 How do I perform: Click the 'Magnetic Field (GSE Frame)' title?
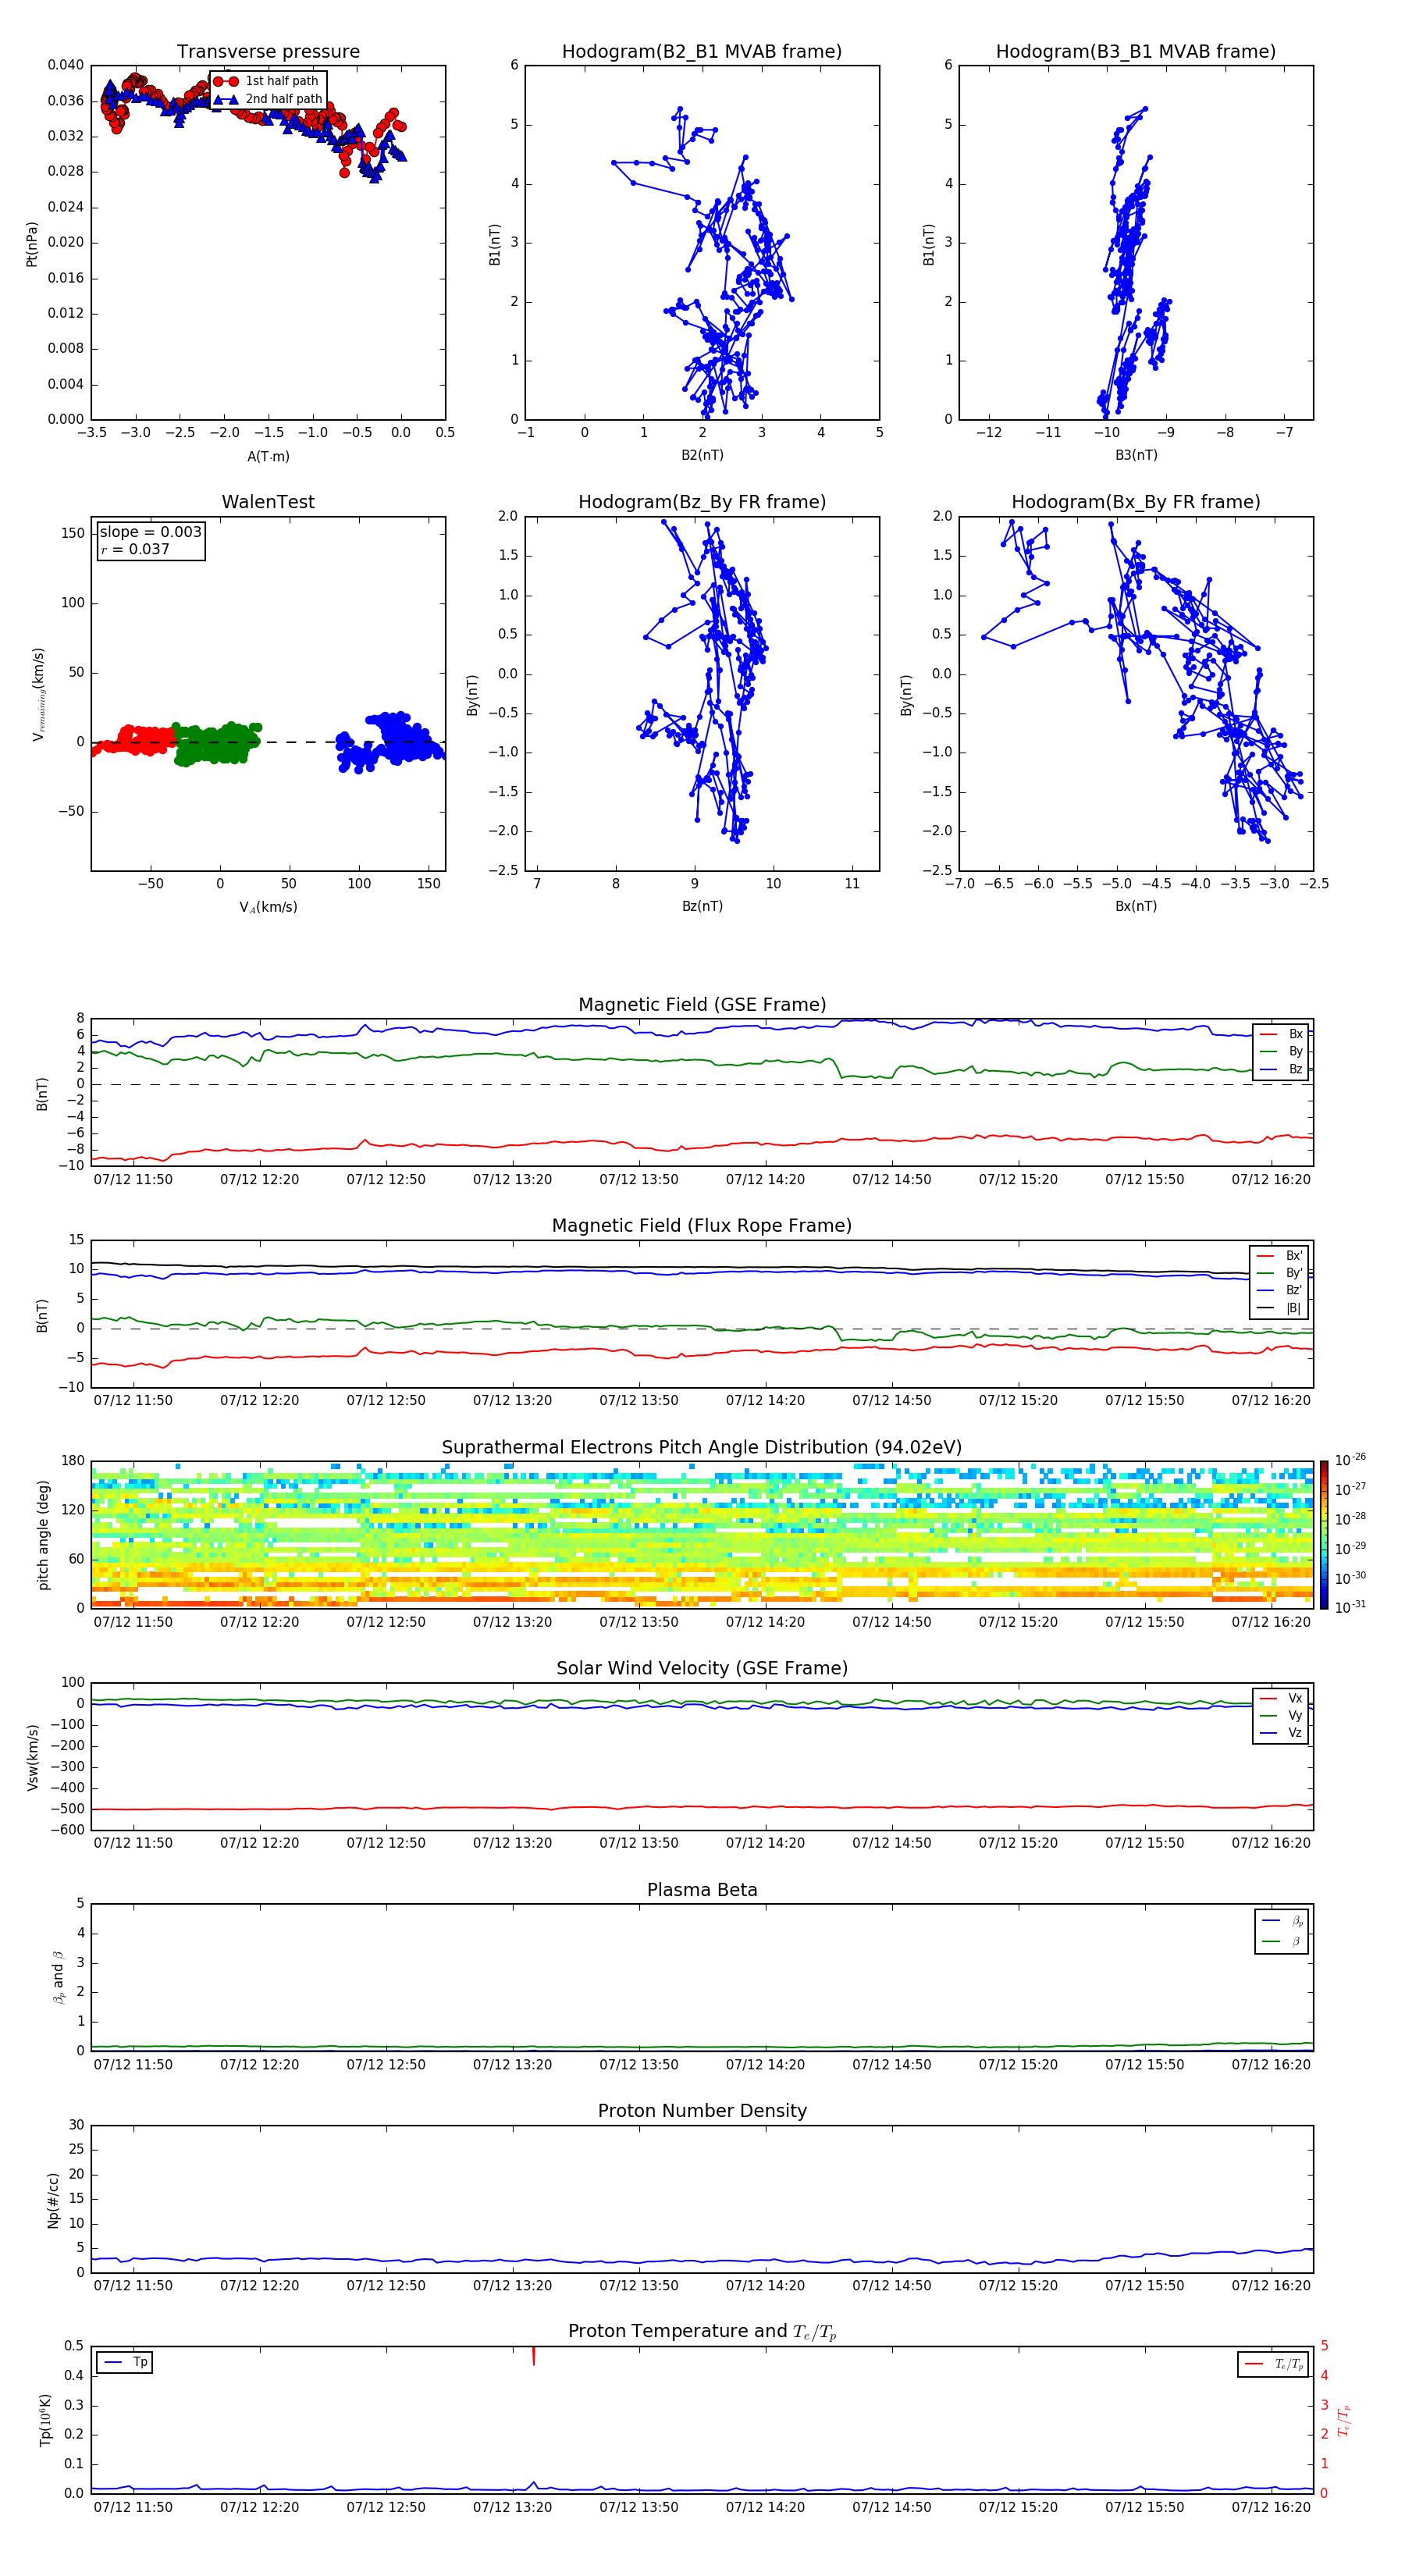point(702,1005)
